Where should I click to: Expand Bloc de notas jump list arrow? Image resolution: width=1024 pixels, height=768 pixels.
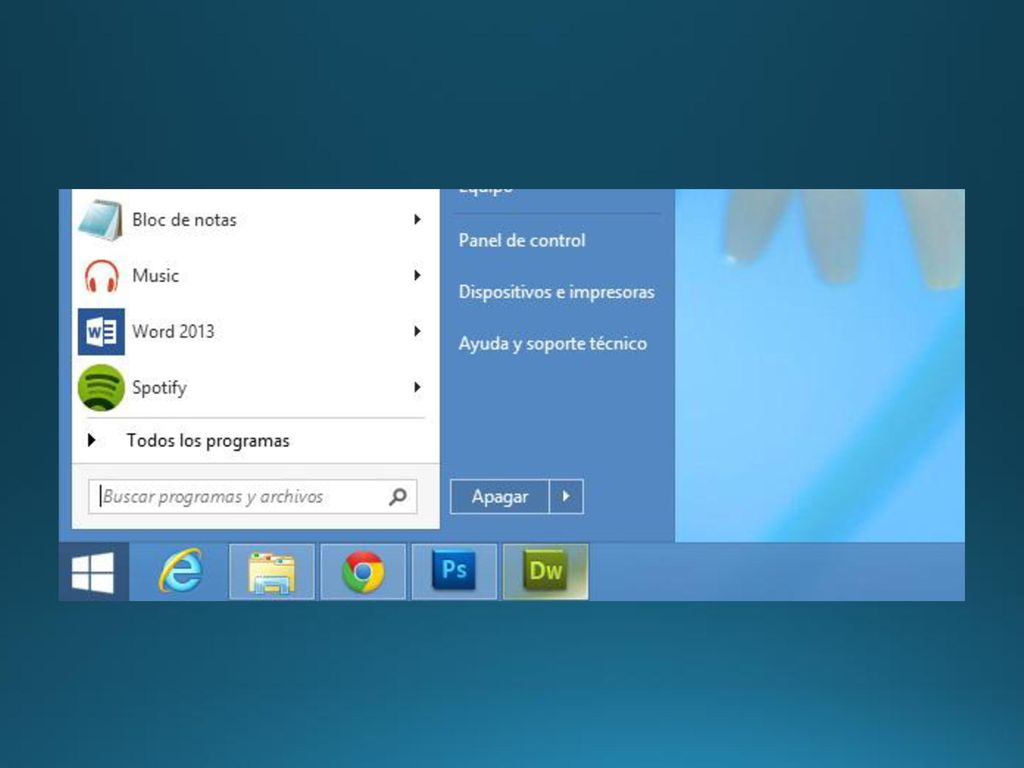pos(417,219)
